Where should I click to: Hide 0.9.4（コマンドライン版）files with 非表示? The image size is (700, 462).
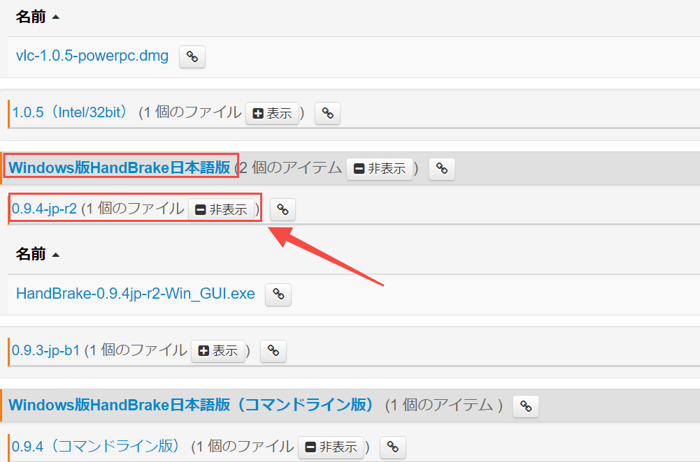pos(331,447)
